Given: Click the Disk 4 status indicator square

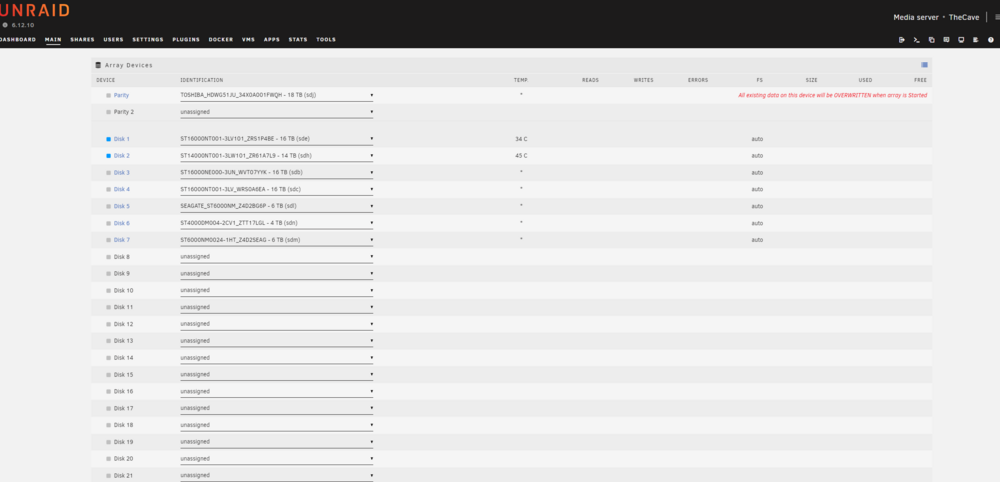Looking at the screenshot, I should (x=108, y=189).
